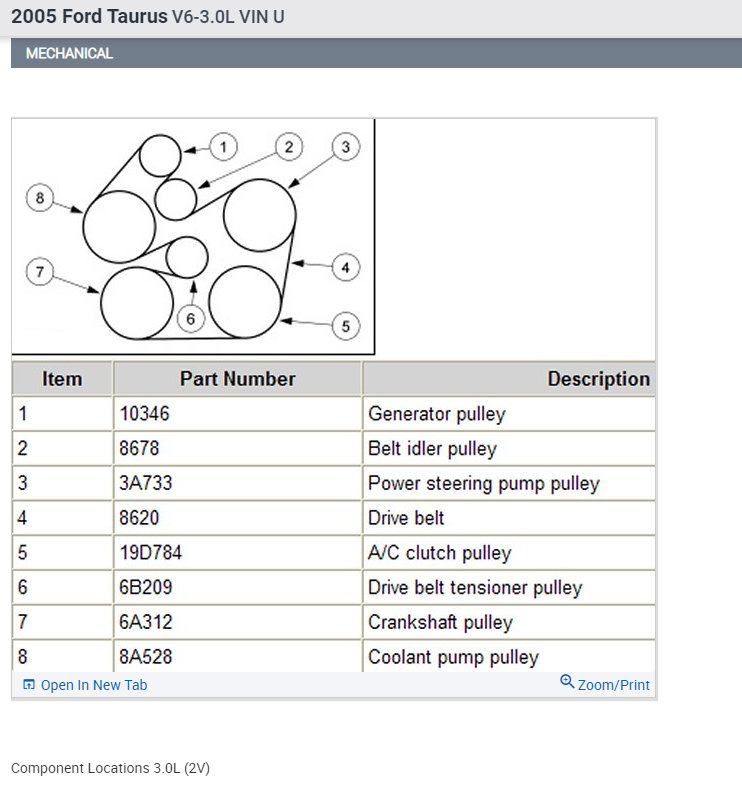Click the Drive belt tensioner pulley row

click(x=474, y=588)
